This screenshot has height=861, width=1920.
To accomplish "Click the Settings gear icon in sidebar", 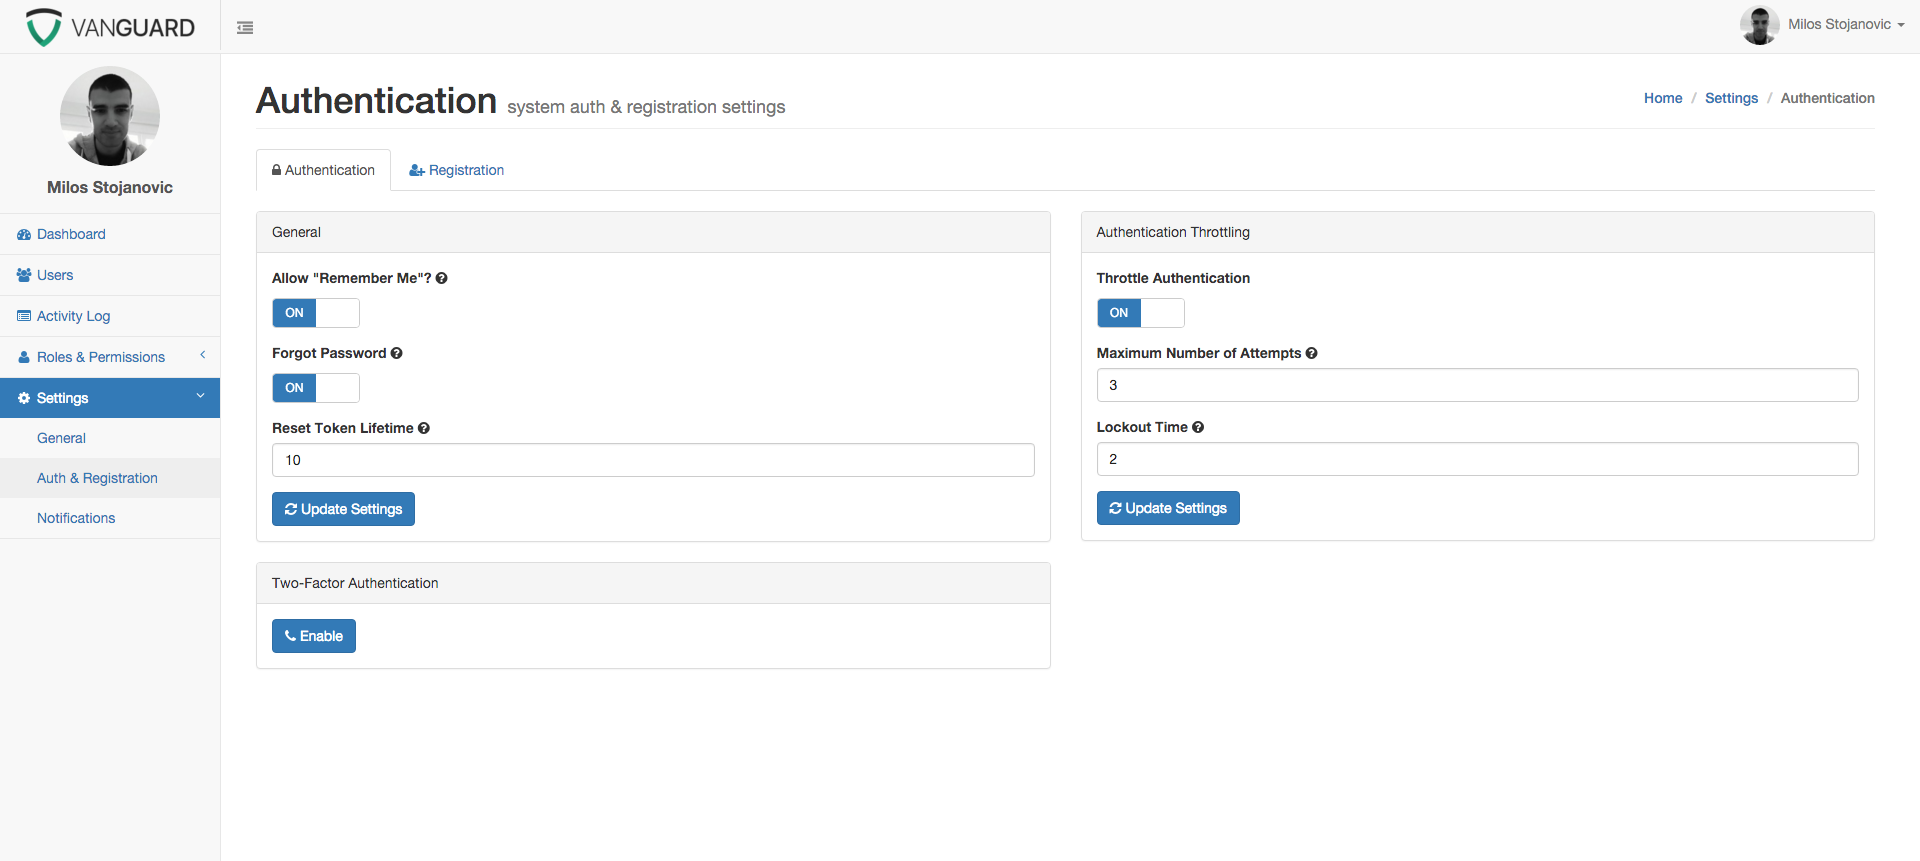I will click(24, 398).
